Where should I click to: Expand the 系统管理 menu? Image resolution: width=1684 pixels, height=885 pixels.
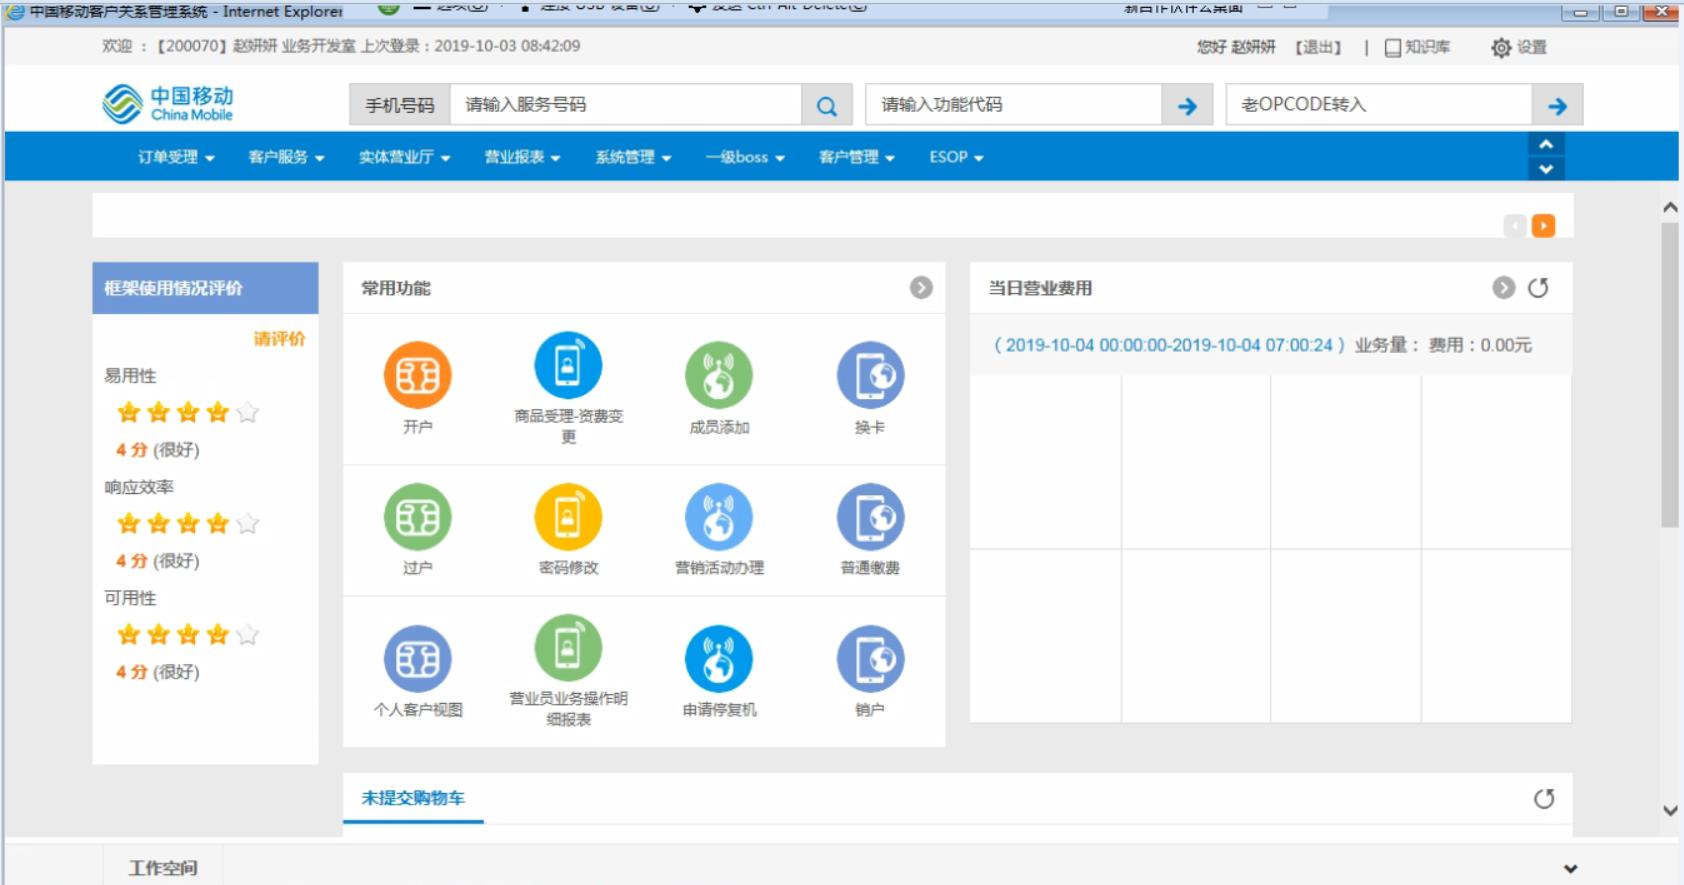click(633, 157)
